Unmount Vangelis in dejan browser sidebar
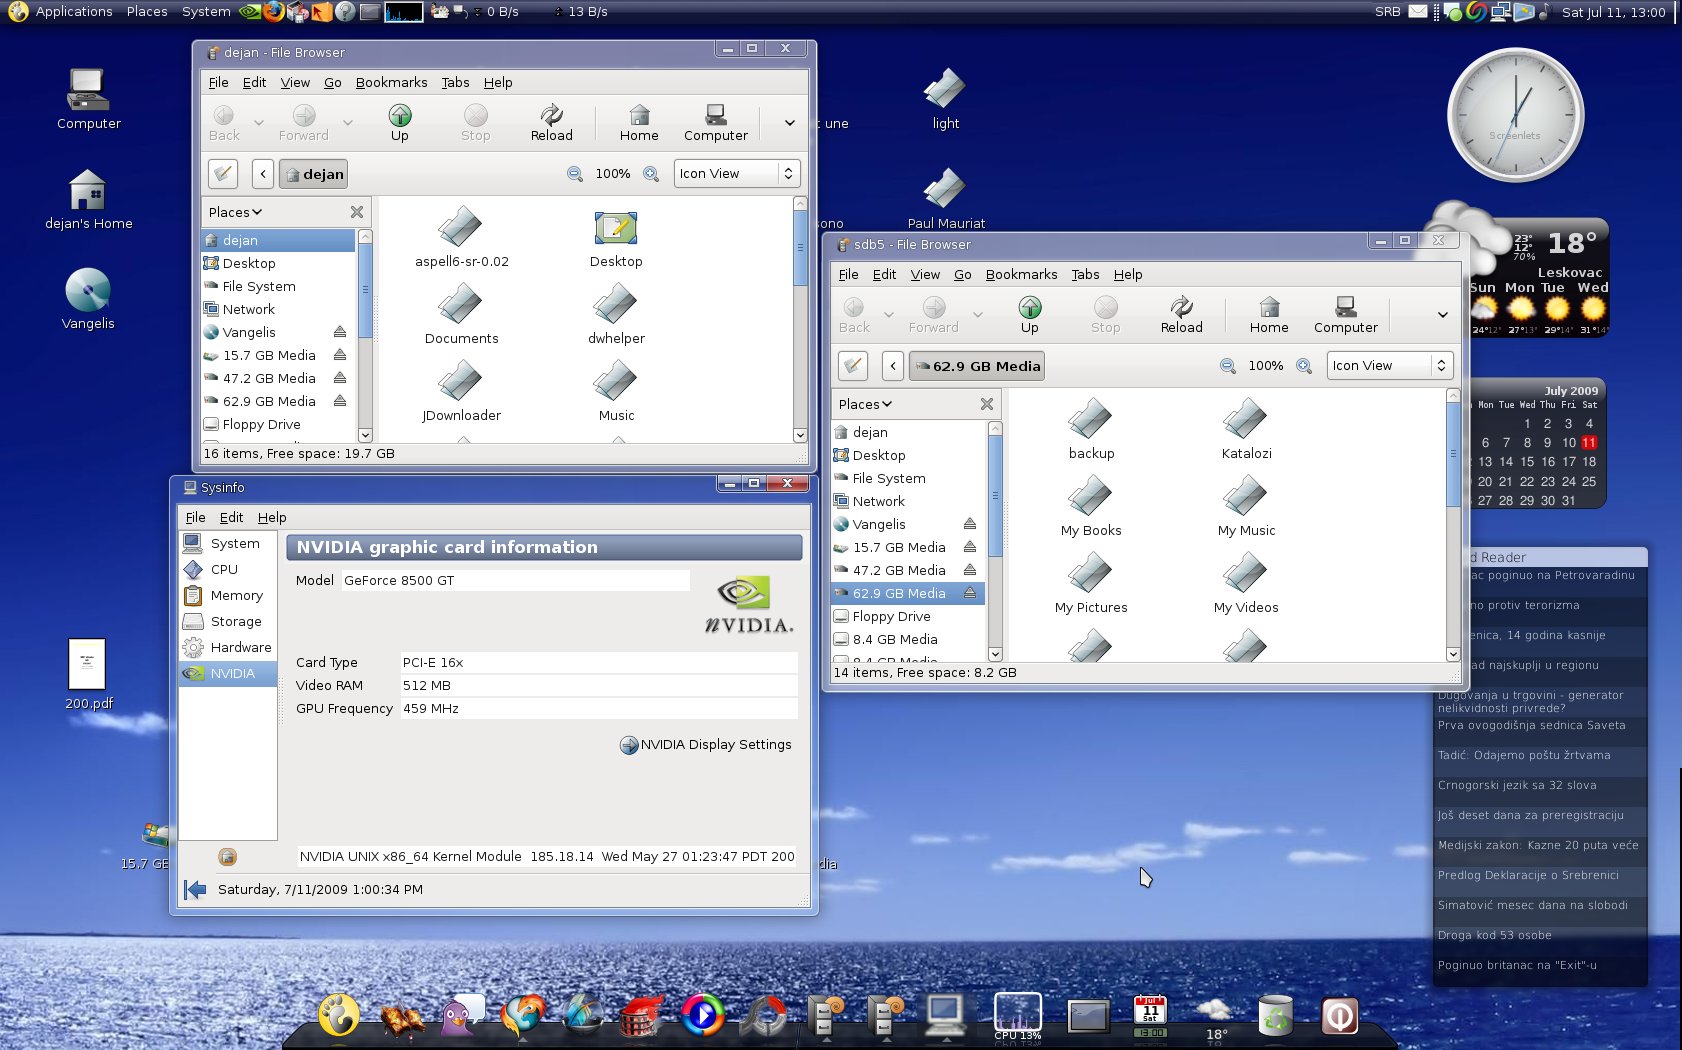The image size is (1682, 1050). click(339, 332)
